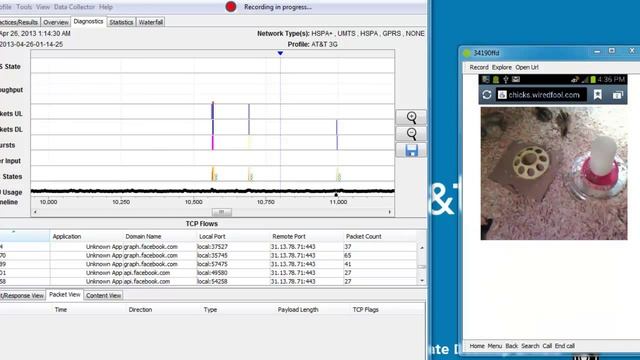Select the Content View tab
This screenshot has height=360, width=640.
pyautogui.click(x=103, y=296)
